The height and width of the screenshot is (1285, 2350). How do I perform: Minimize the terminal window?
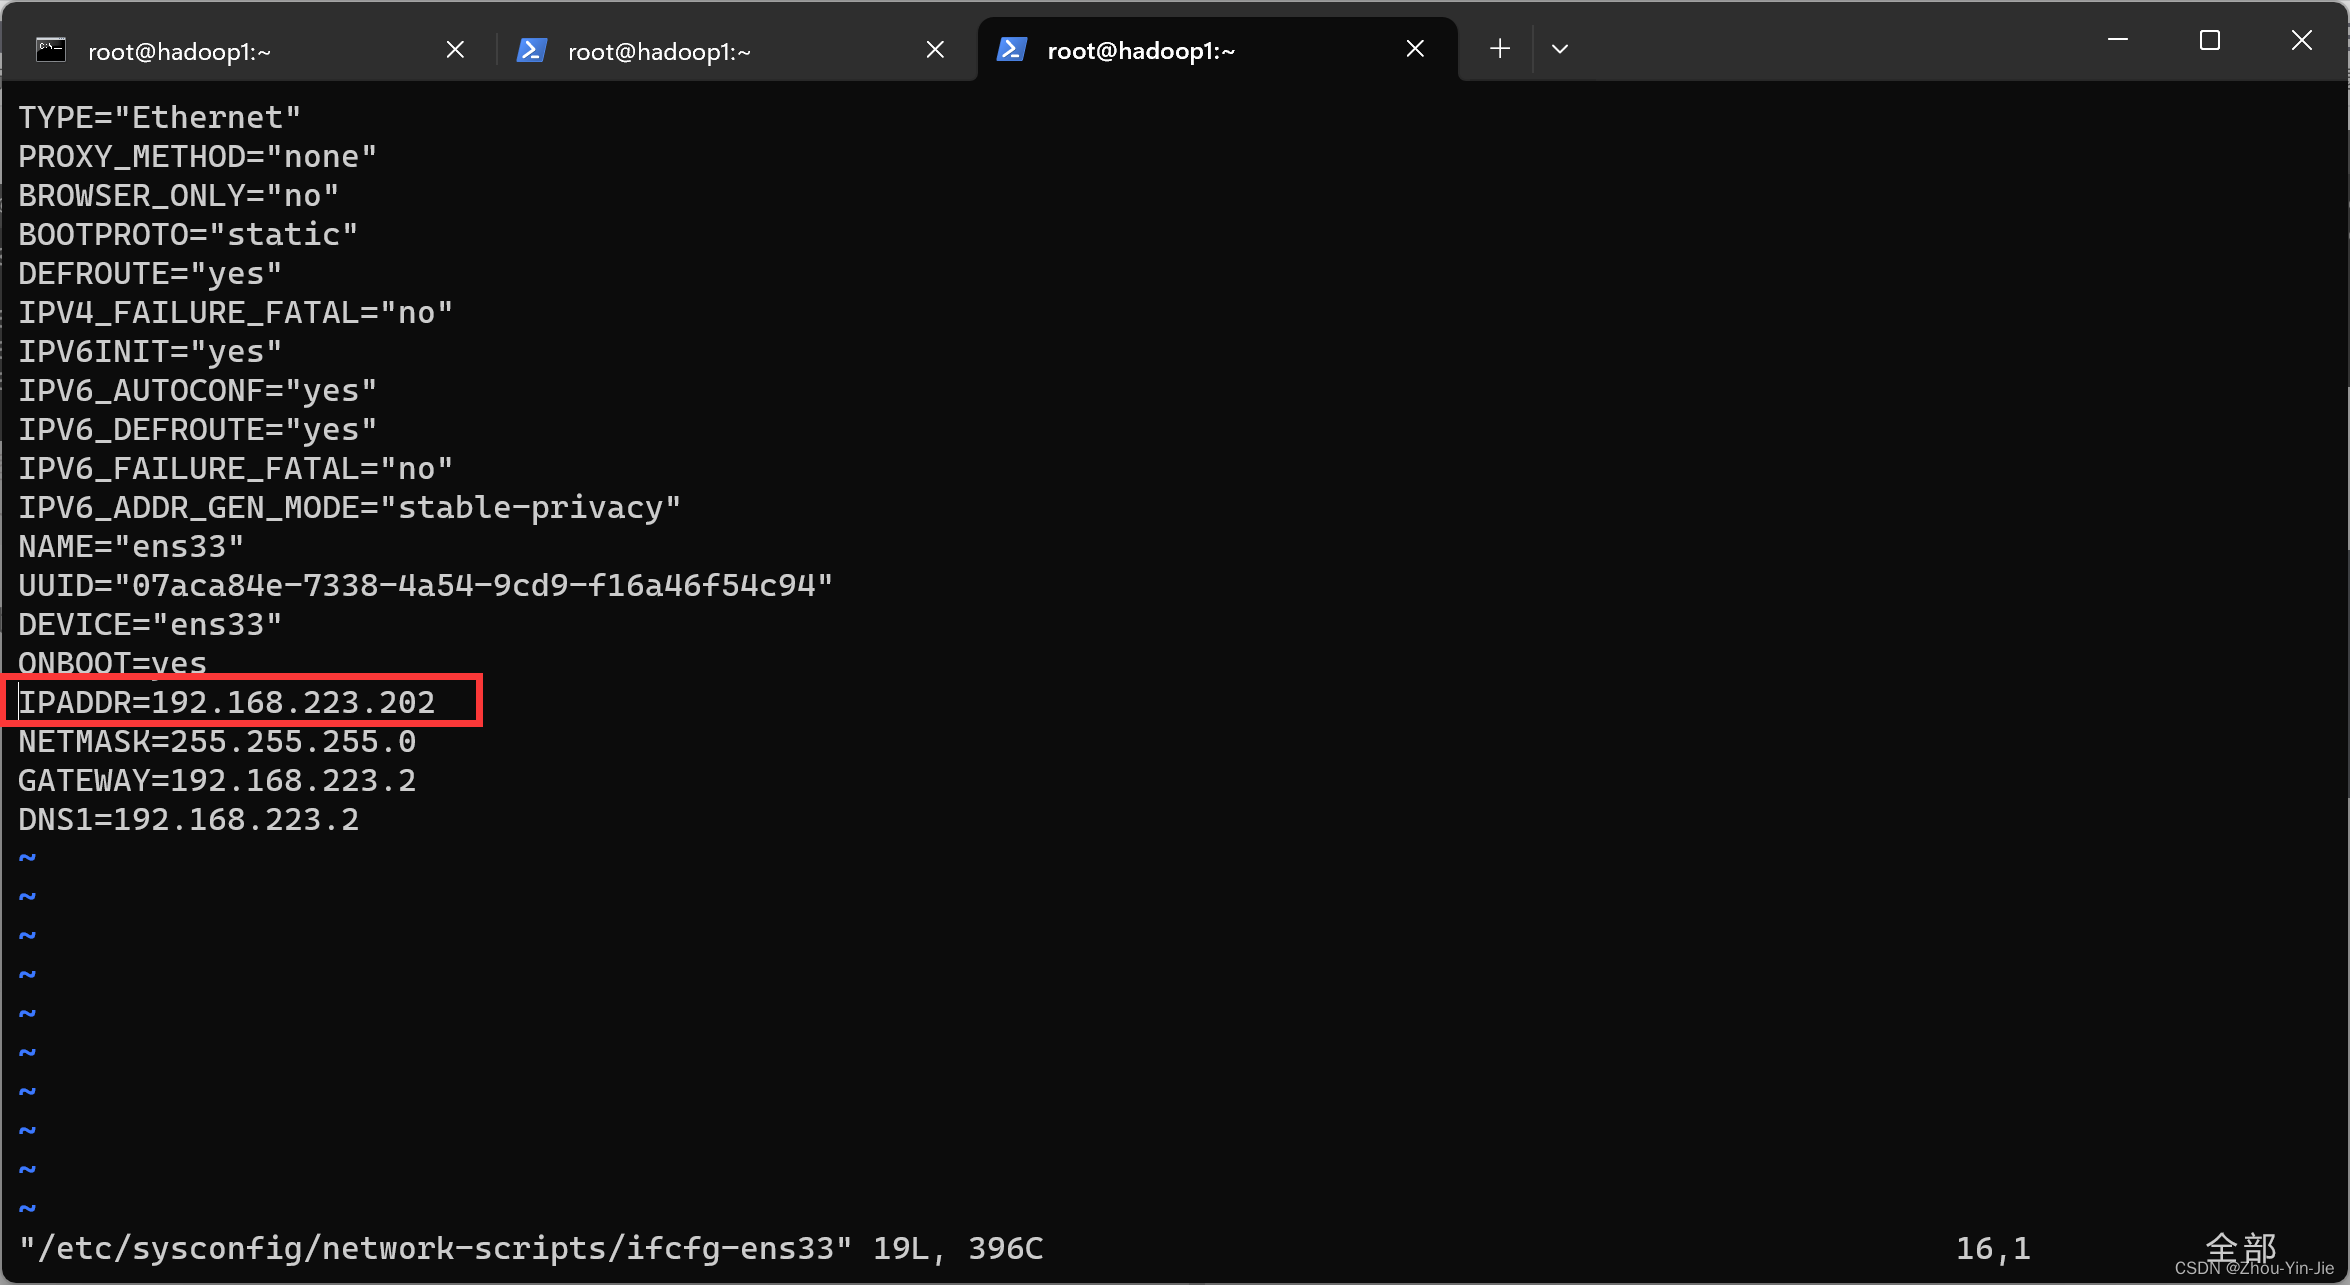[2117, 40]
